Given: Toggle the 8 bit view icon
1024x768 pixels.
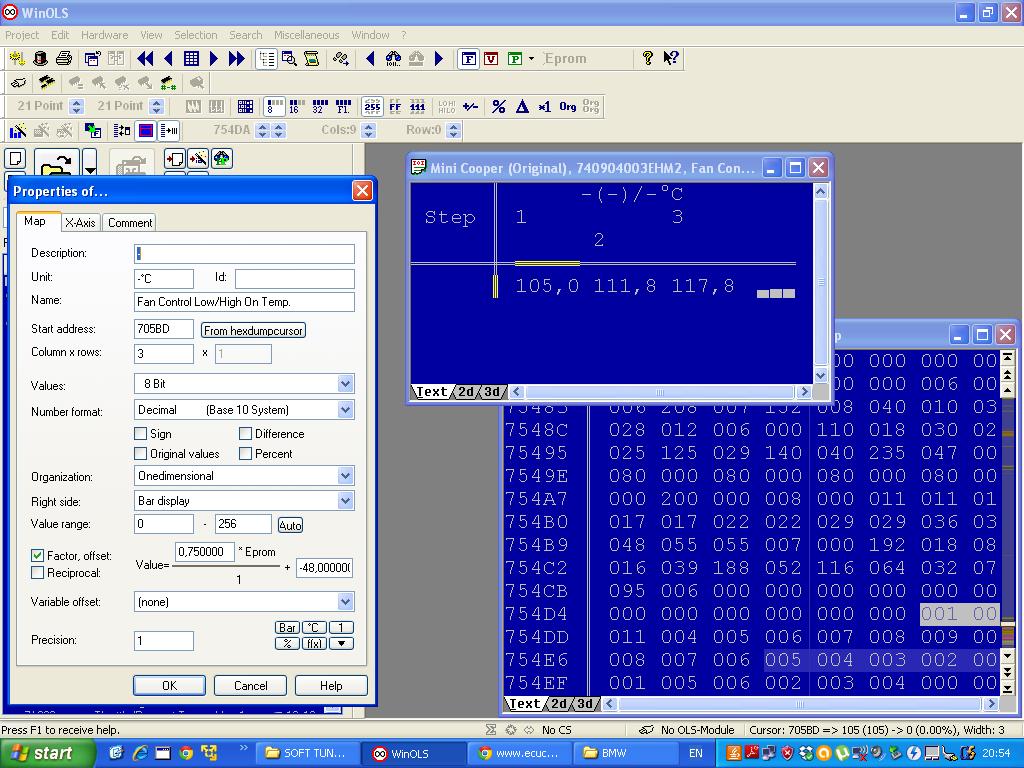Looking at the screenshot, I should coord(274,106).
